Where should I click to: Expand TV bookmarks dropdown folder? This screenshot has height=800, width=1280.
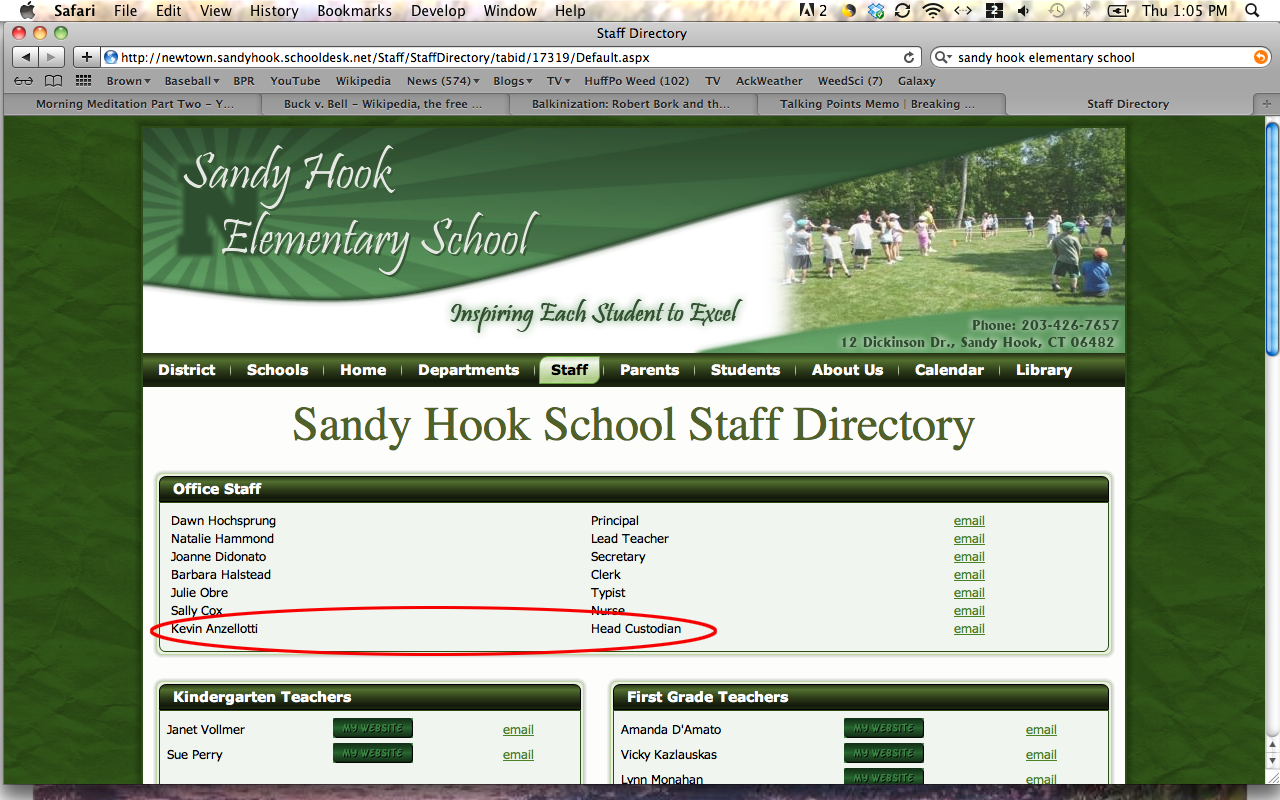558,81
